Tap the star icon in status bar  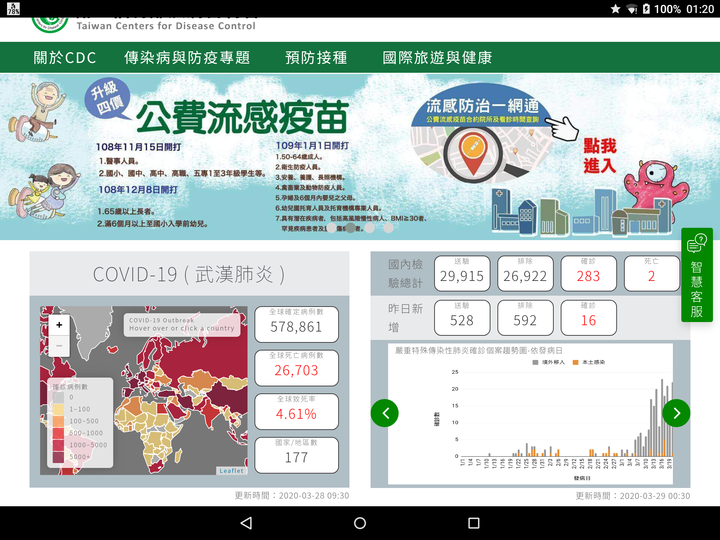coord(615,9)
